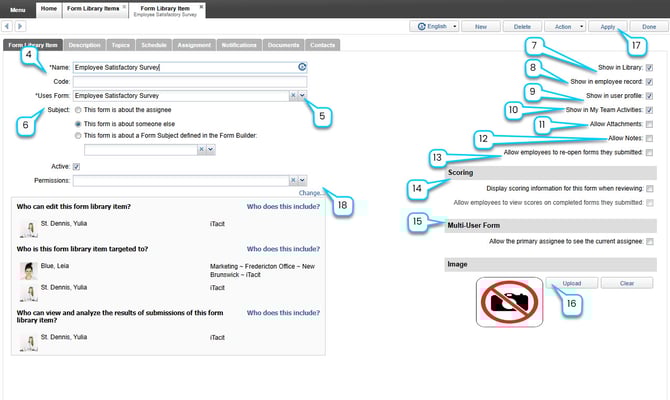Open the Permissions dropdown list

(302, 180)
